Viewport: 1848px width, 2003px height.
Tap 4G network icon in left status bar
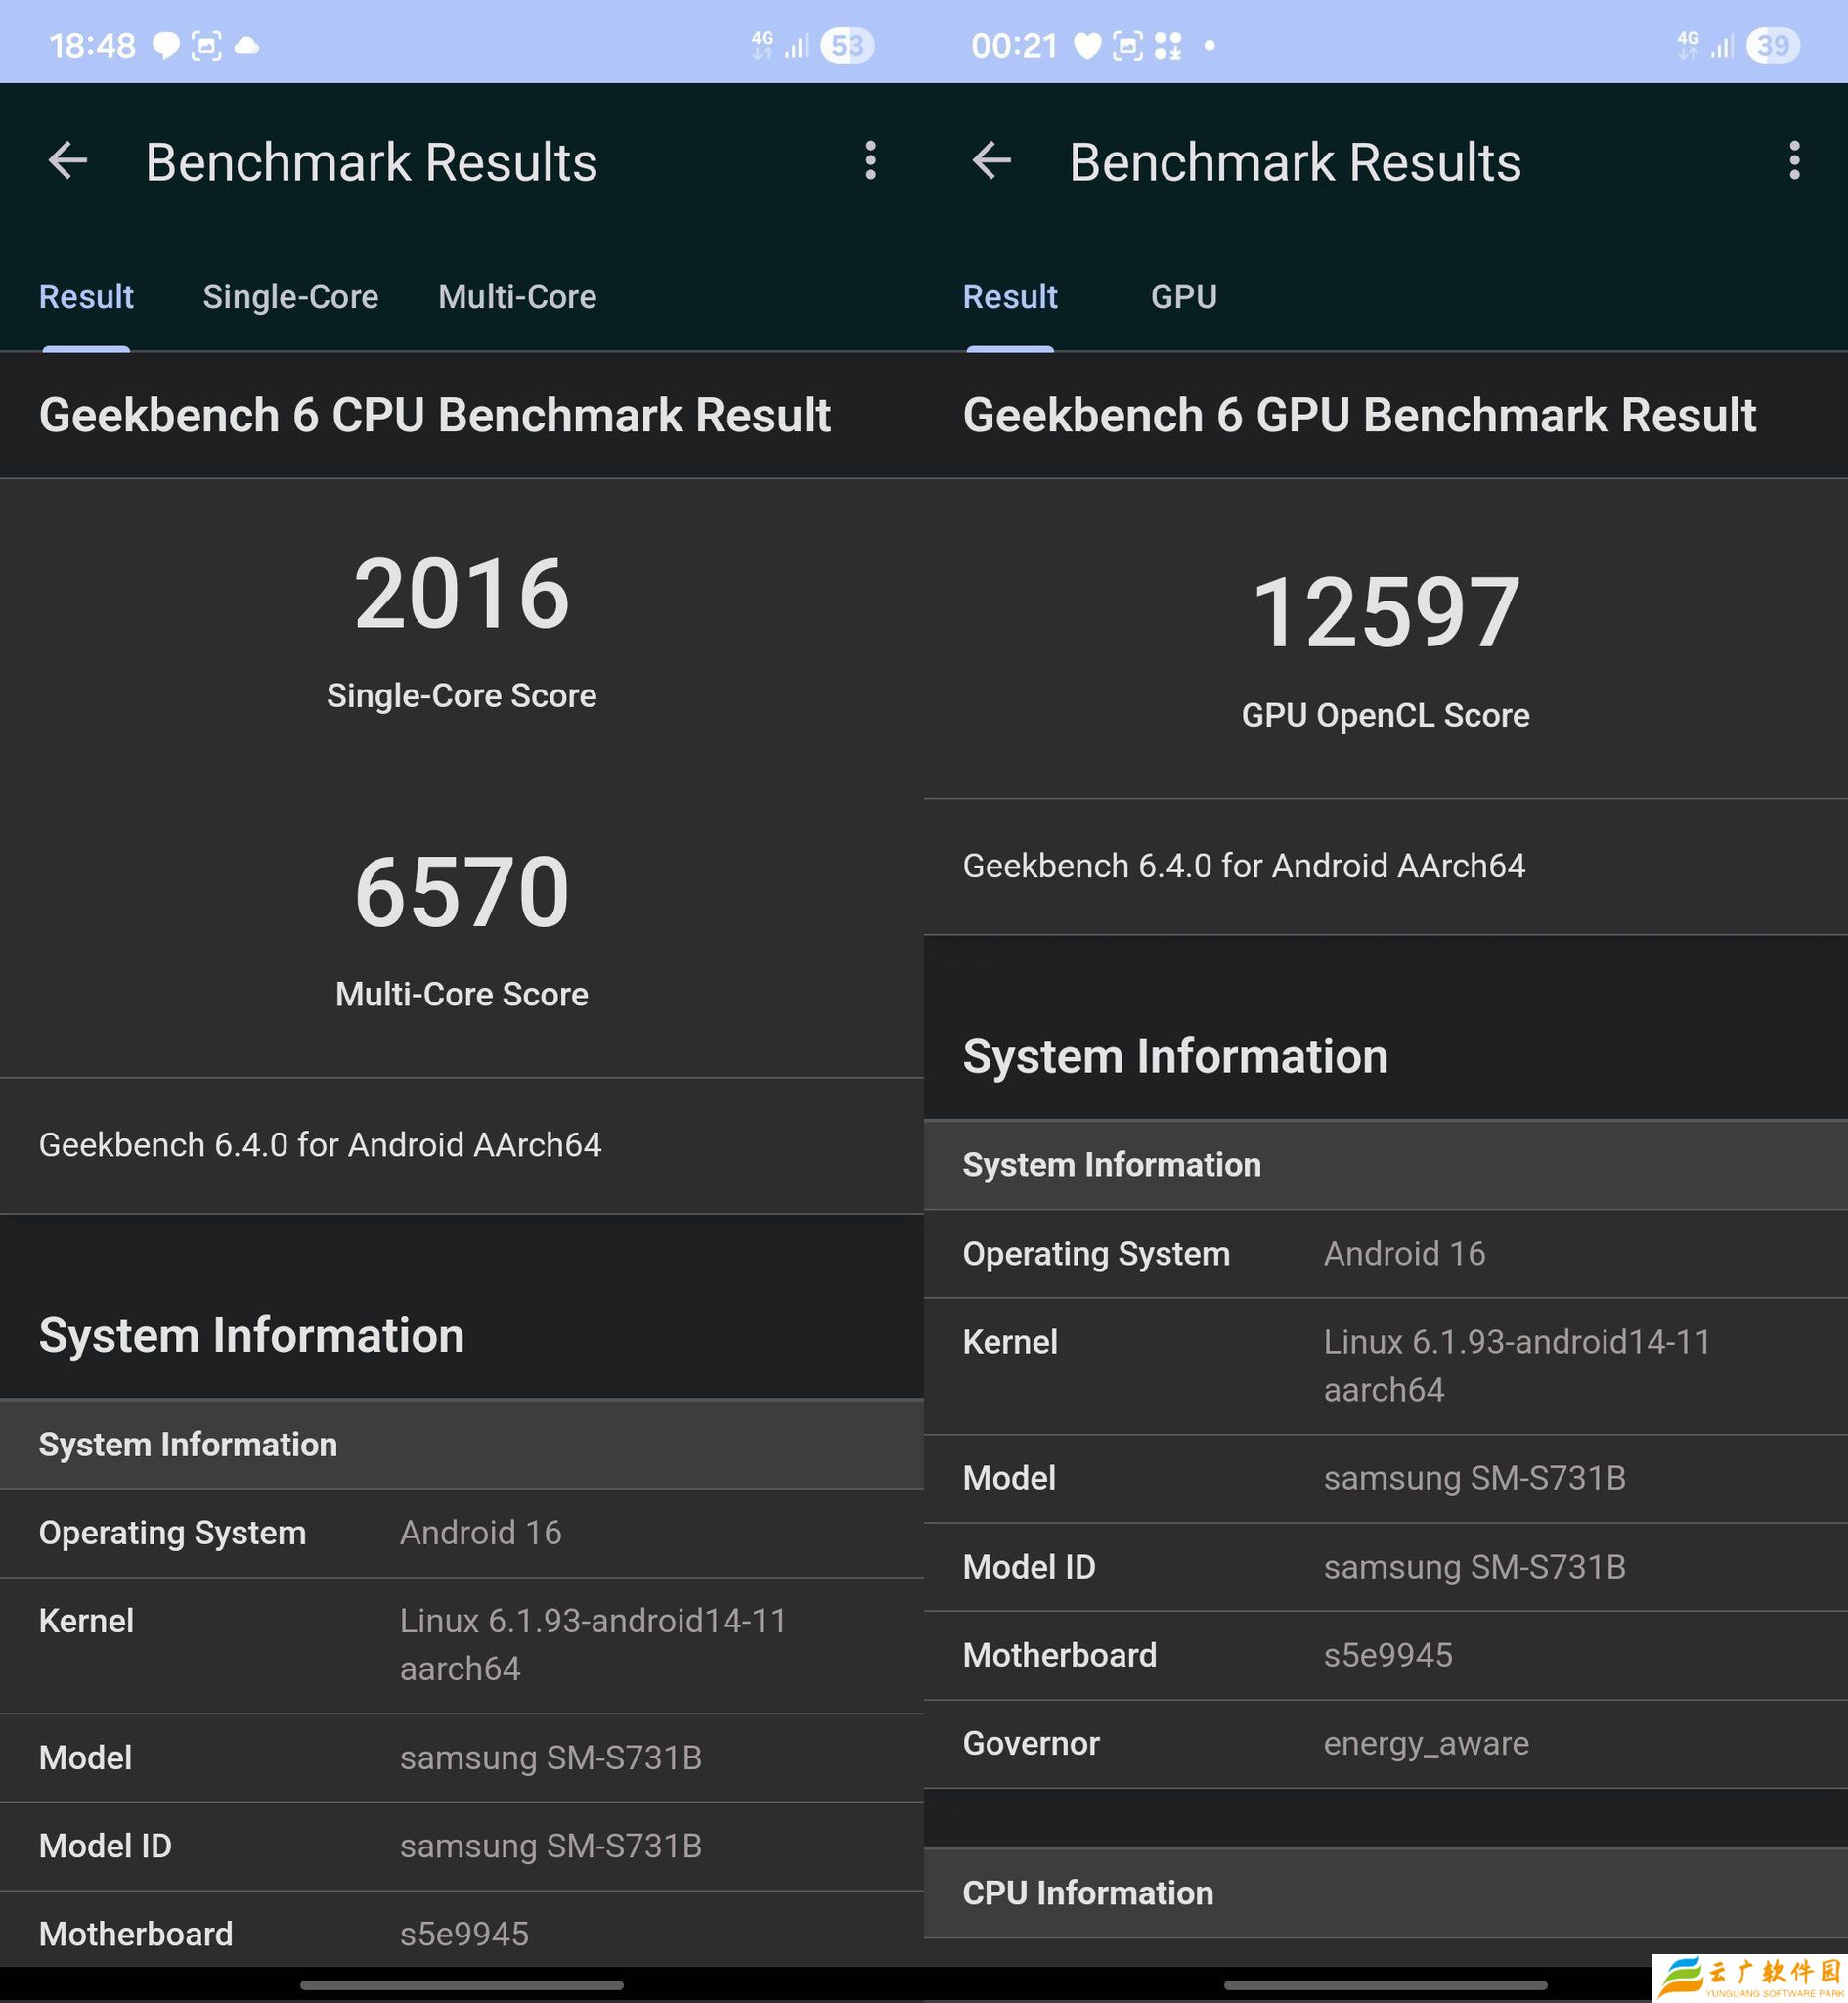(x=762, y=45)
